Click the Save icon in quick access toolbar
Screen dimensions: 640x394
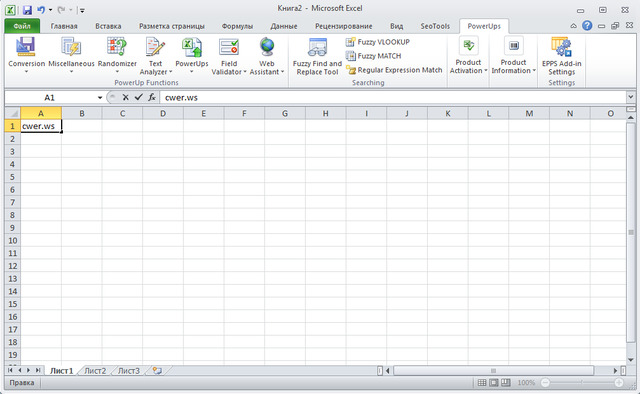click(x=27, y=10)
